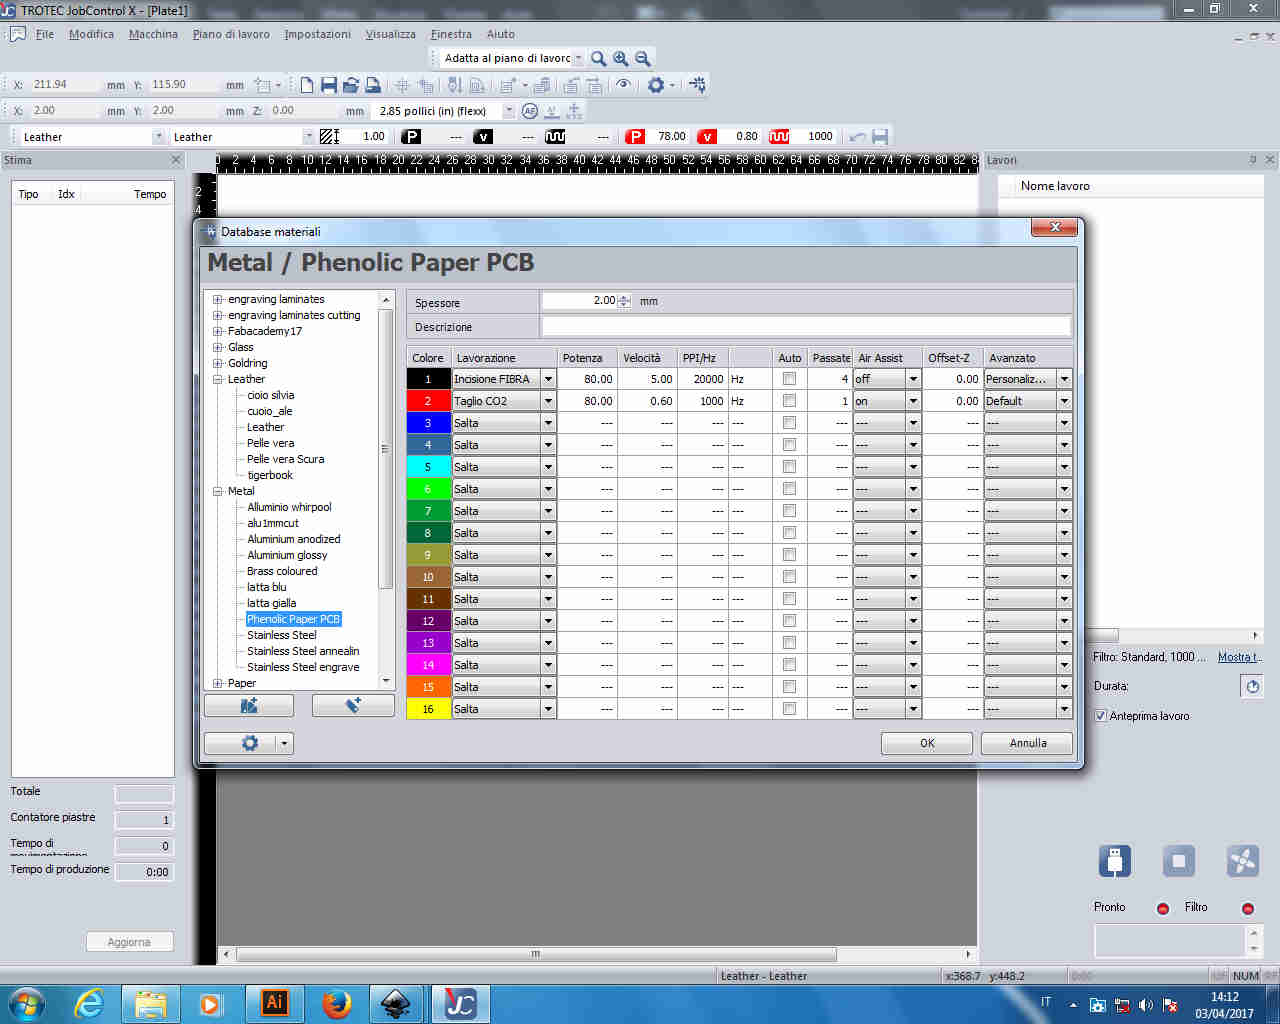Screen dimensions: 1280x1024
Task: Click the zoom in magnifier icon
Action: 621,58
